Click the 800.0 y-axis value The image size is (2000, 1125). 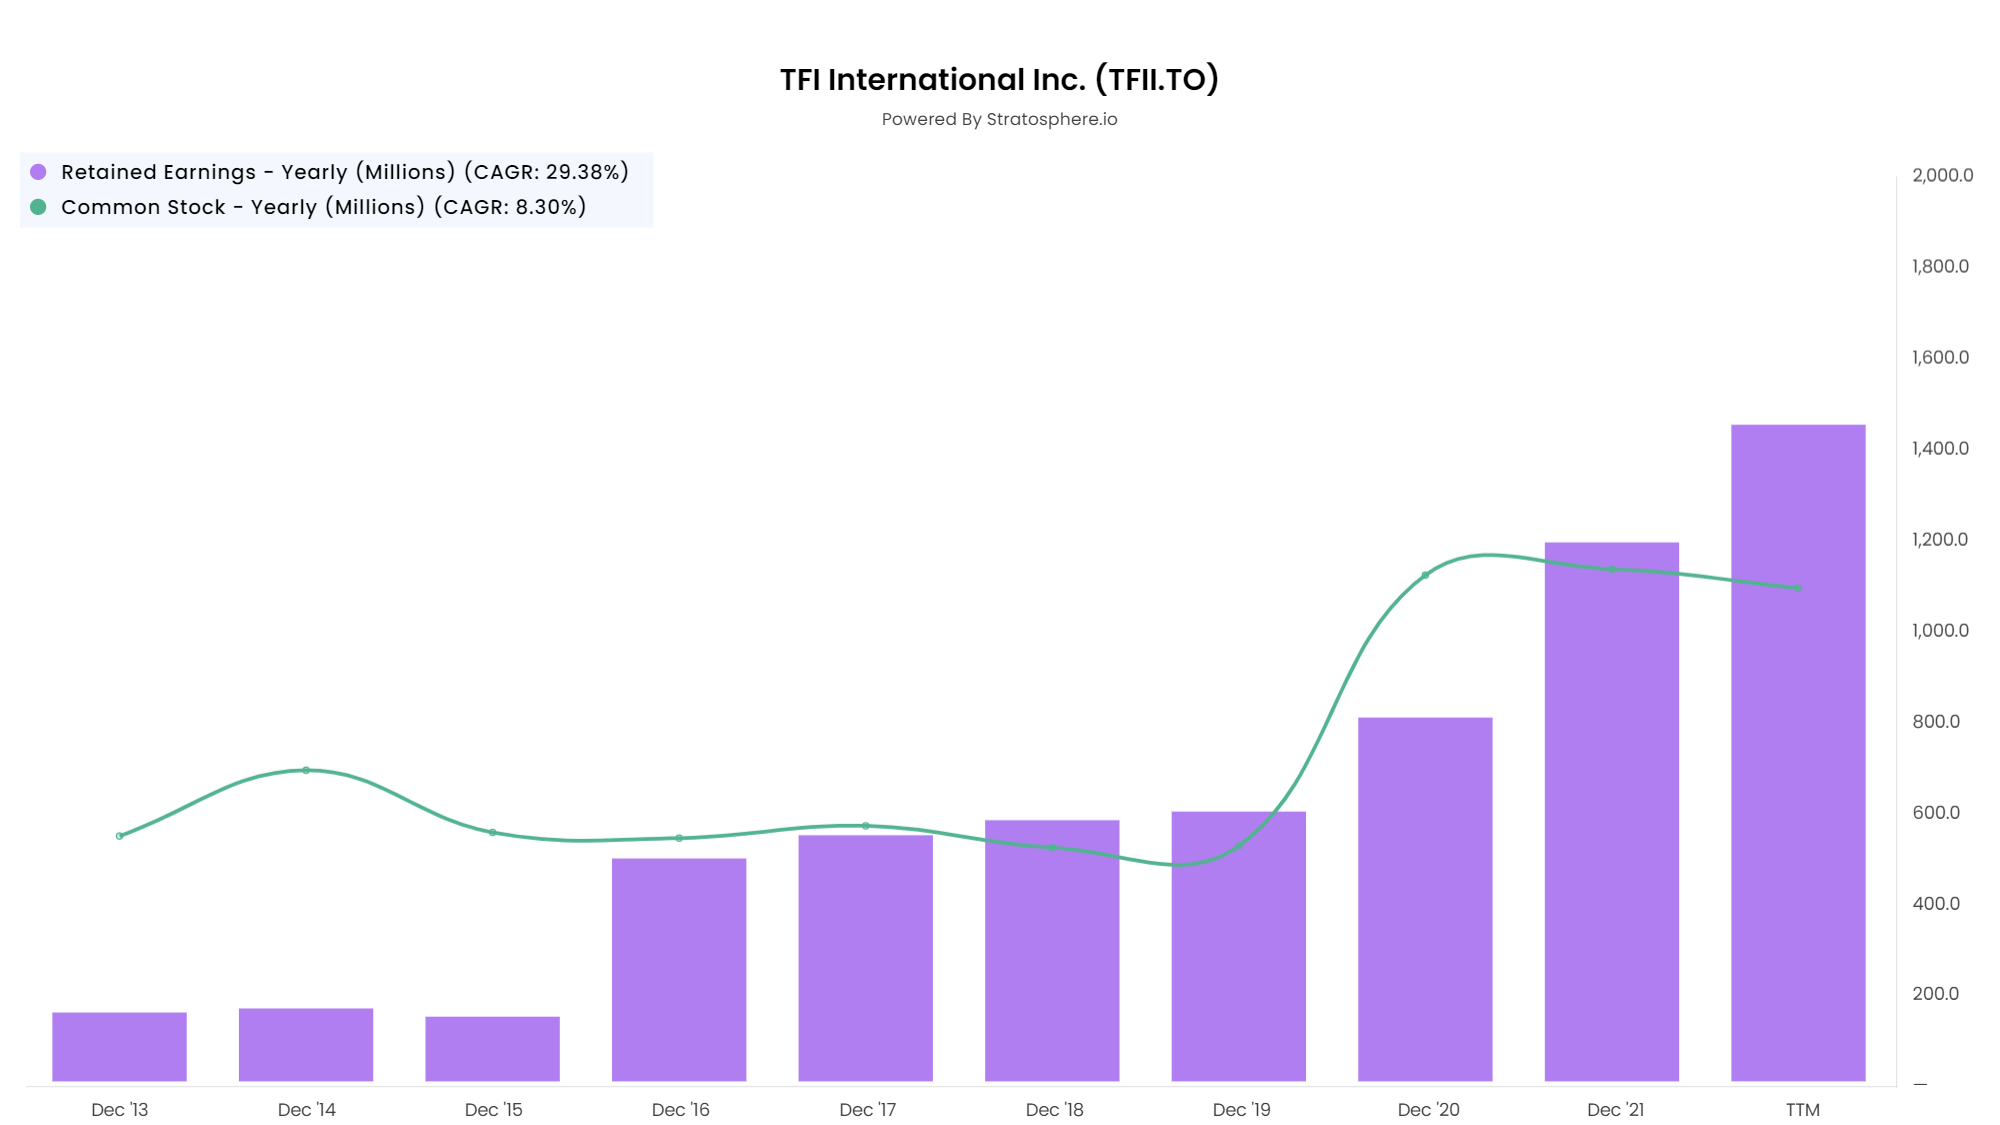click(x=1936, y=721)
